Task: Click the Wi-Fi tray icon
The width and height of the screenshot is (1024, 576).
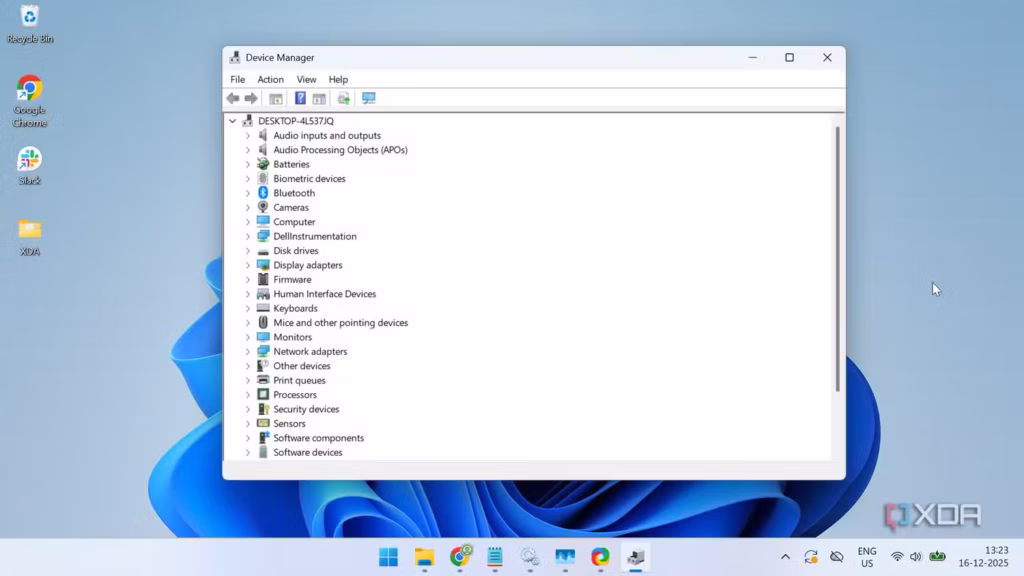Action: pos(897,557)
